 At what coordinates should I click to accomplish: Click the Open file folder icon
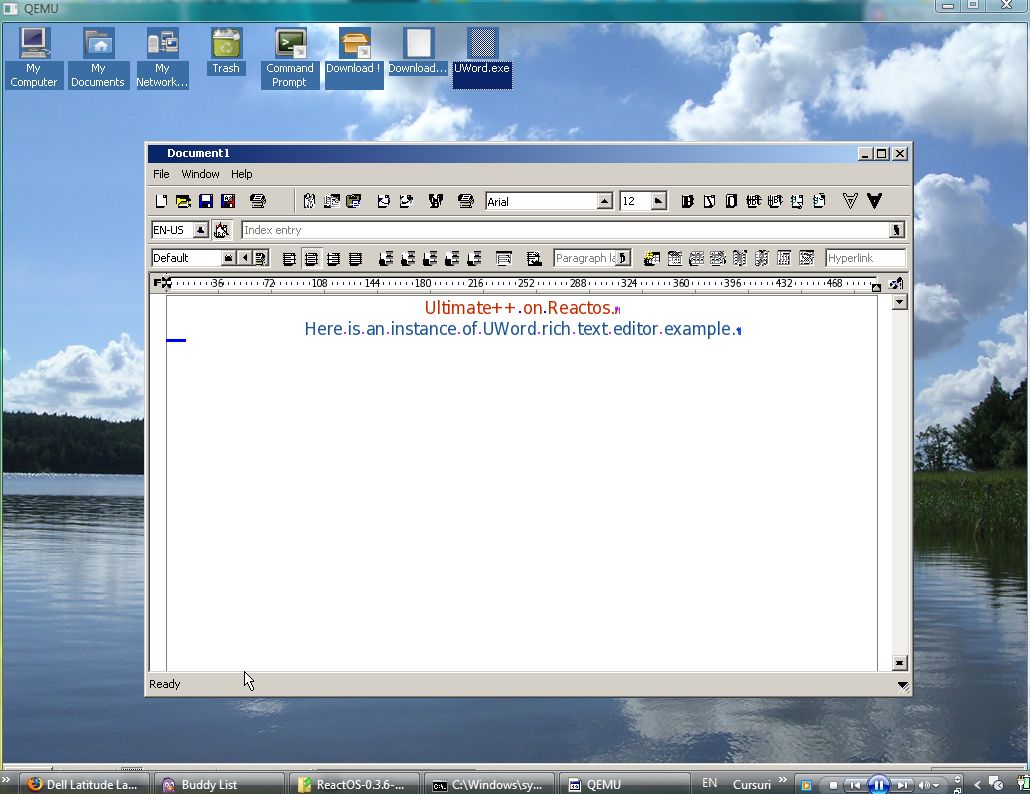tap(183, 201)
